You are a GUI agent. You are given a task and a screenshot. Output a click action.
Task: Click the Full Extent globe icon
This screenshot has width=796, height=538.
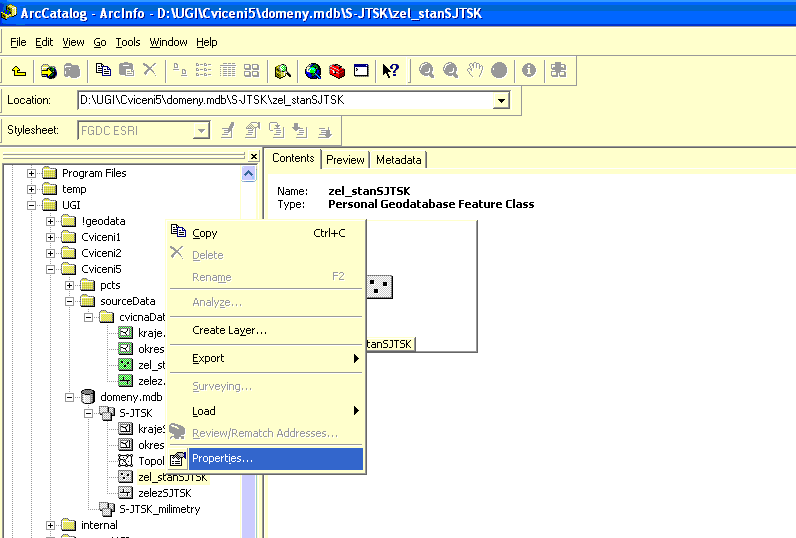coord(499,70)
